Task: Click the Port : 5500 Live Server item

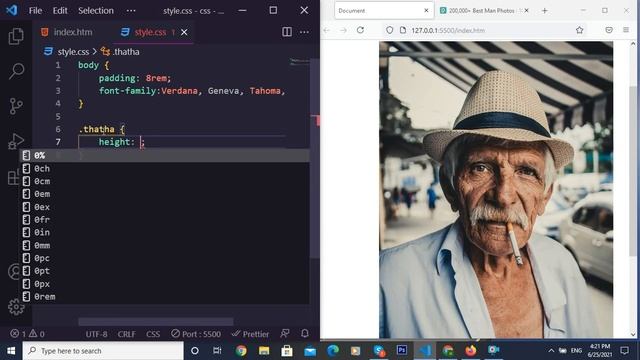Action: (x=196, y=334)
